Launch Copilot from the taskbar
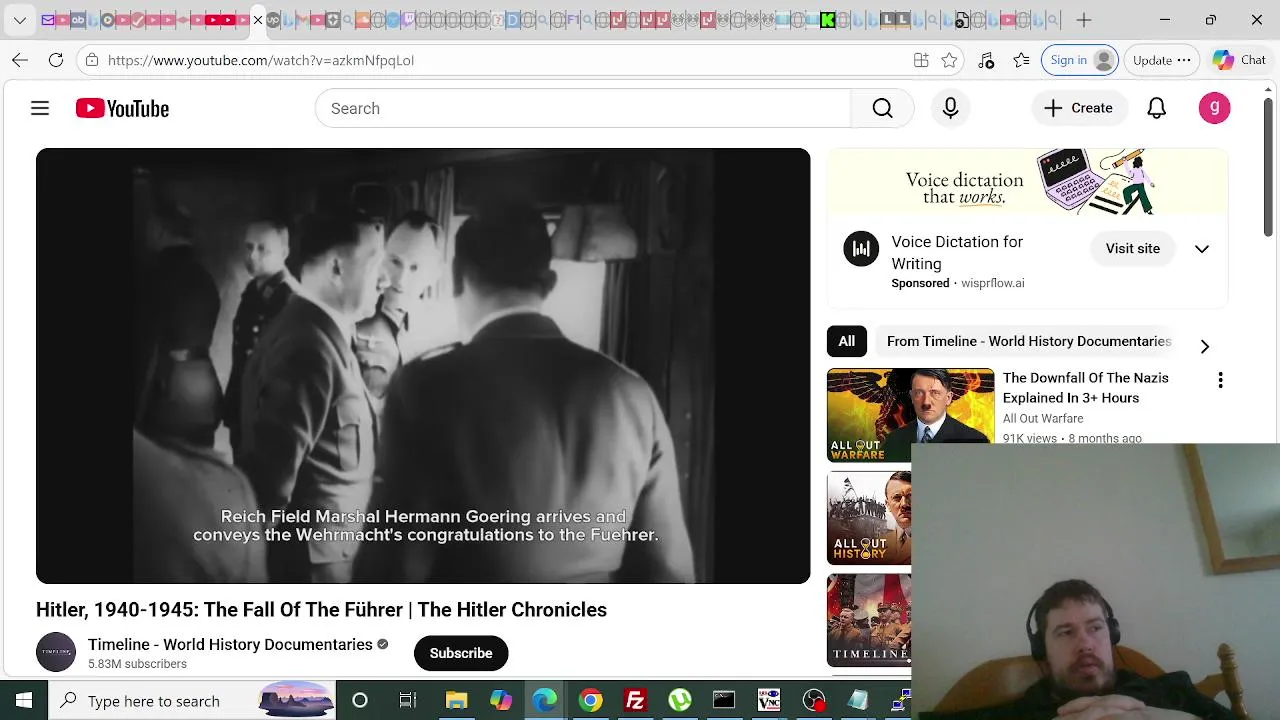 click(x=501, y=701)
